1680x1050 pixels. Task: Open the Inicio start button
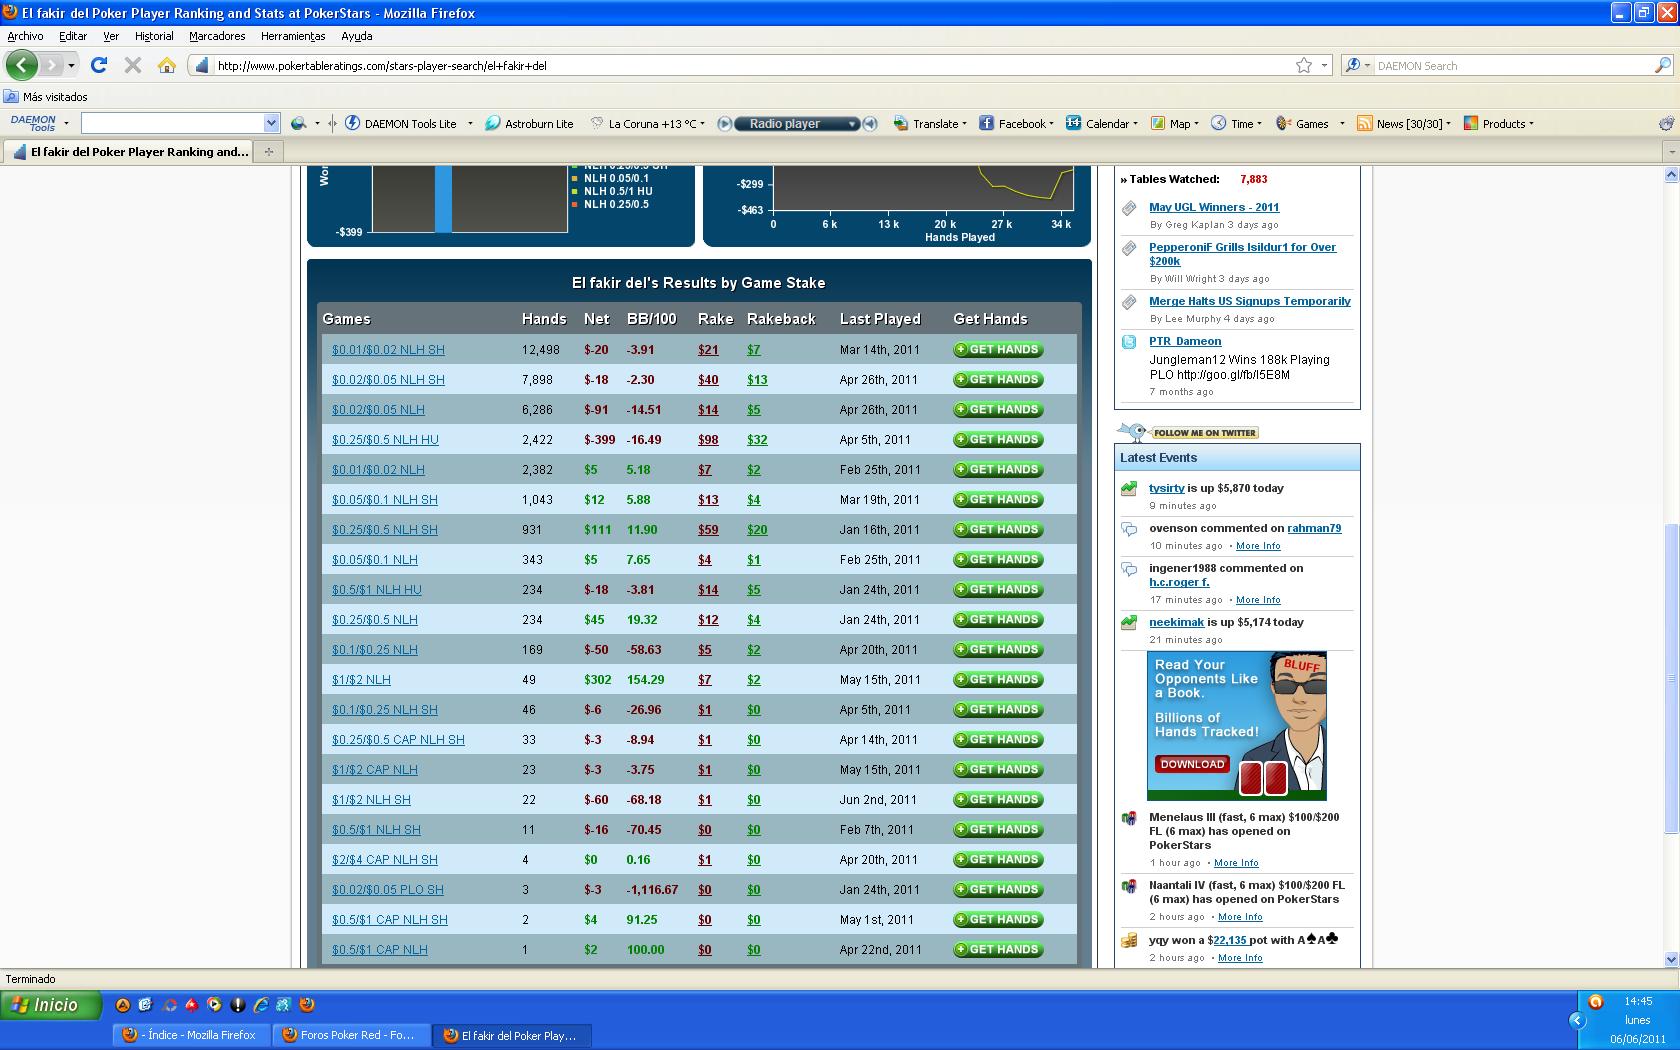click(52, 1005)
